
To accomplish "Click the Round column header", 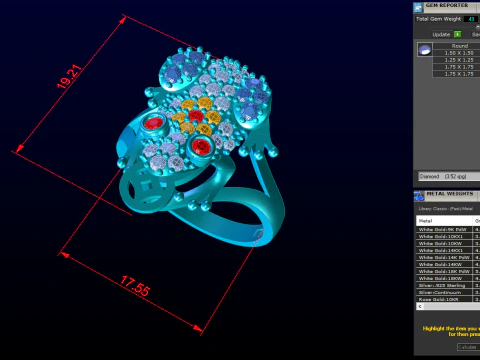I will 456,46.
